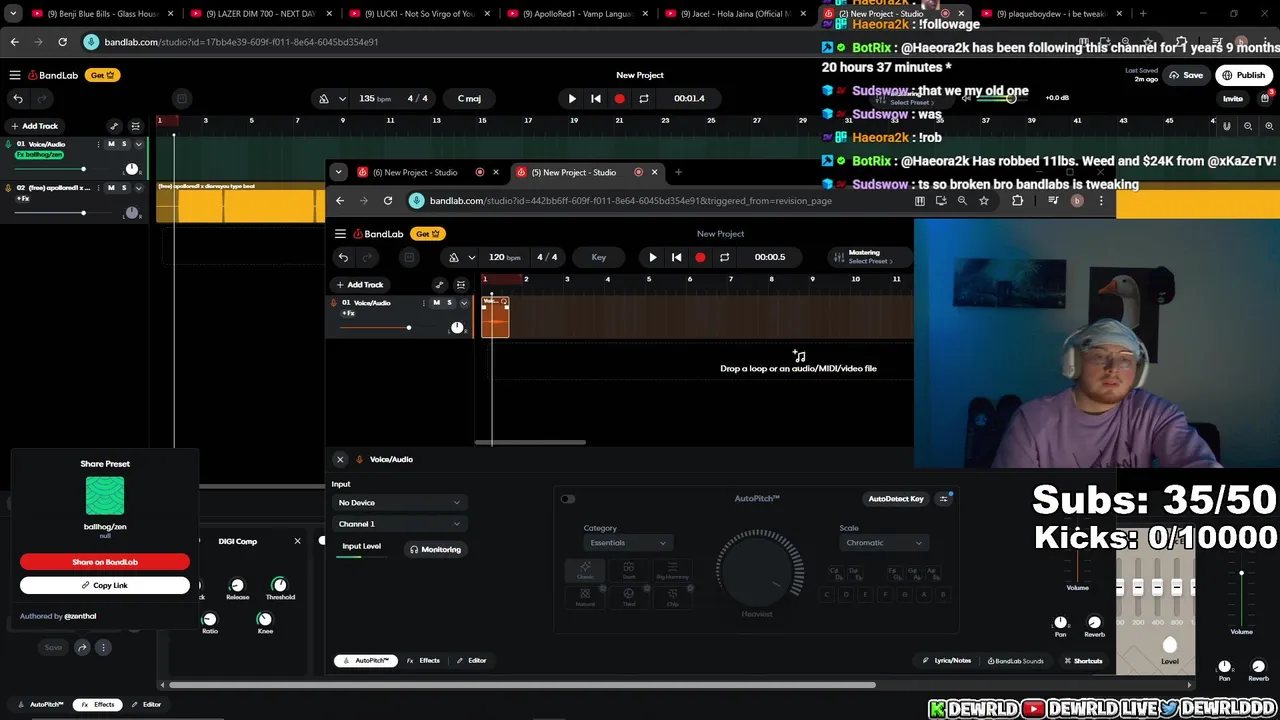This screenshot has height=720, width=1280.
Task: Select the Big Harmony AutoPitch effect
Action: click(672, 570)
